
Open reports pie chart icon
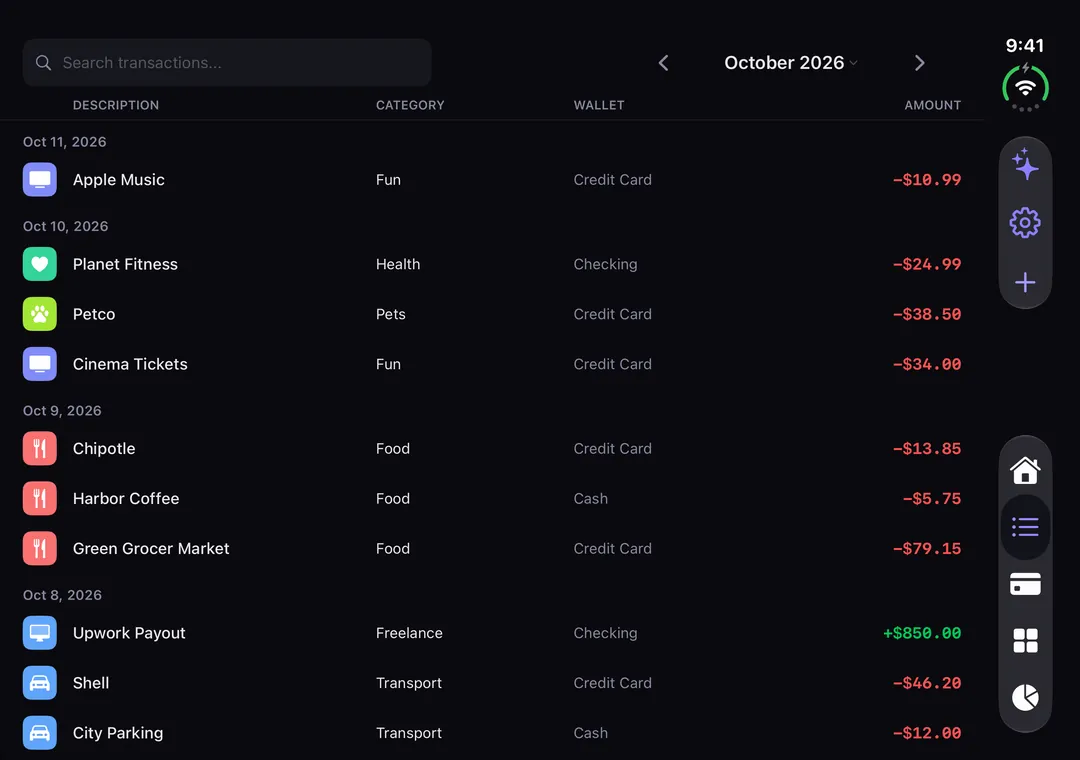click(x=1025, y=697)
